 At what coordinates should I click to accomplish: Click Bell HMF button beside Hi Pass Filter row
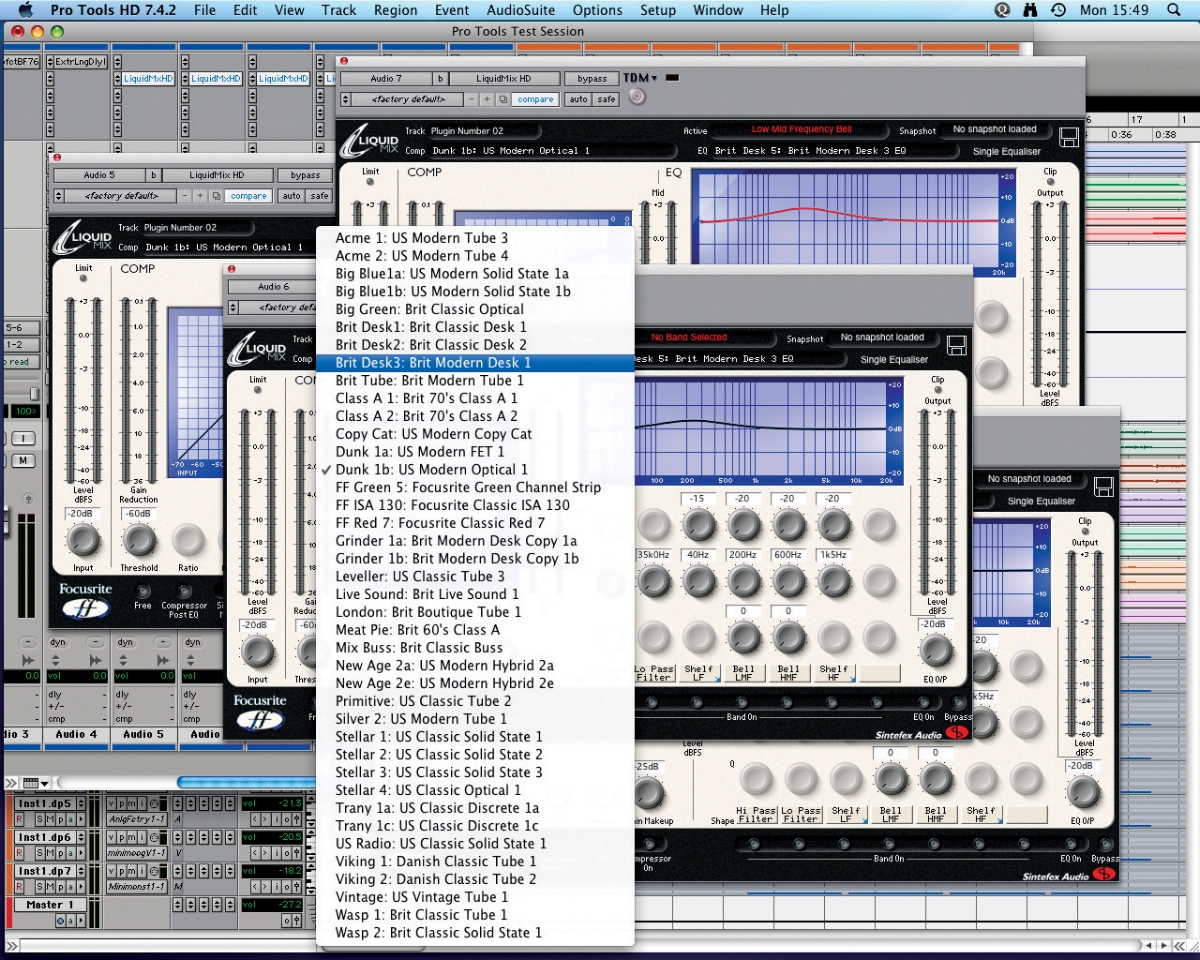click(936, 815)
